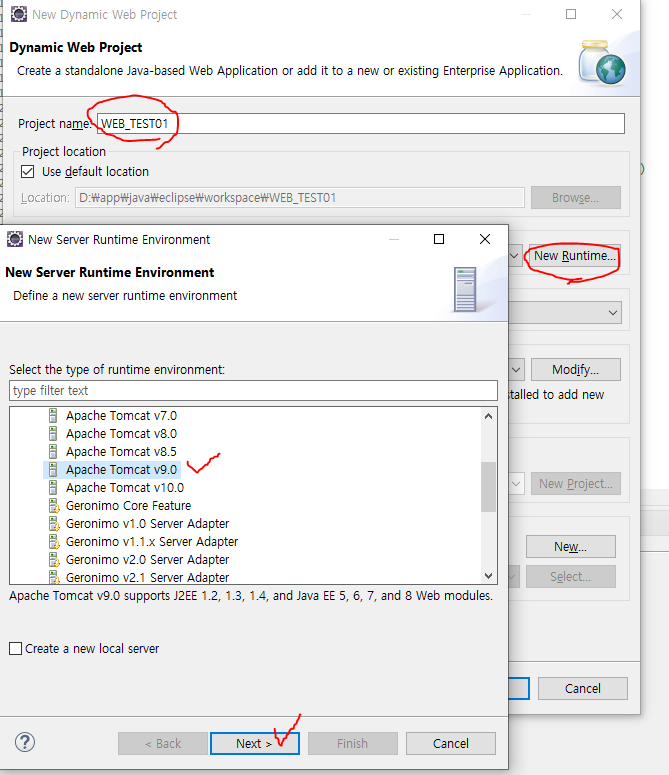
Task: Maximize the New Dynamic Web Project window
Action: 571,14
